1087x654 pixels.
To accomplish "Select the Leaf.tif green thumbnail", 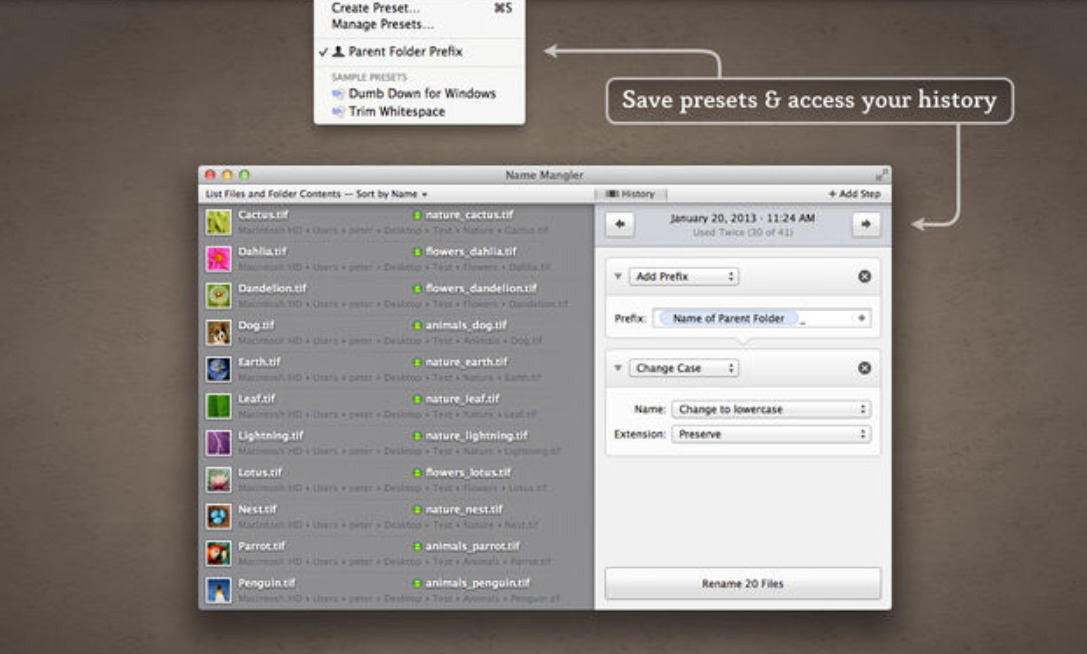I will pos(218,406).
